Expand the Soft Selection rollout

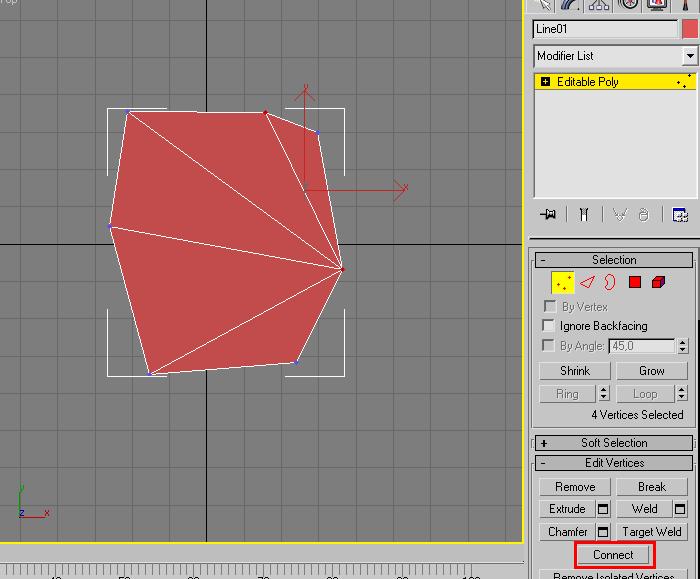click(614, 443)
